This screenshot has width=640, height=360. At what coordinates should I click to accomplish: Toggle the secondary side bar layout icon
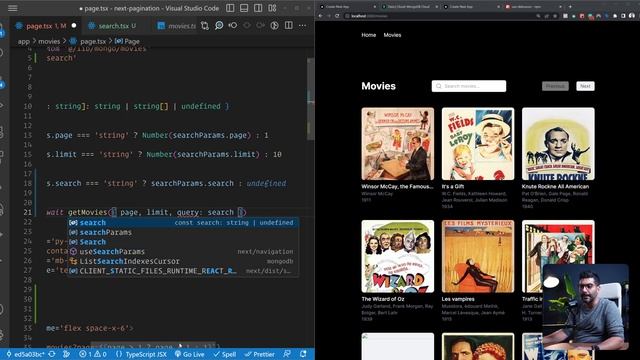pos(258,8)
